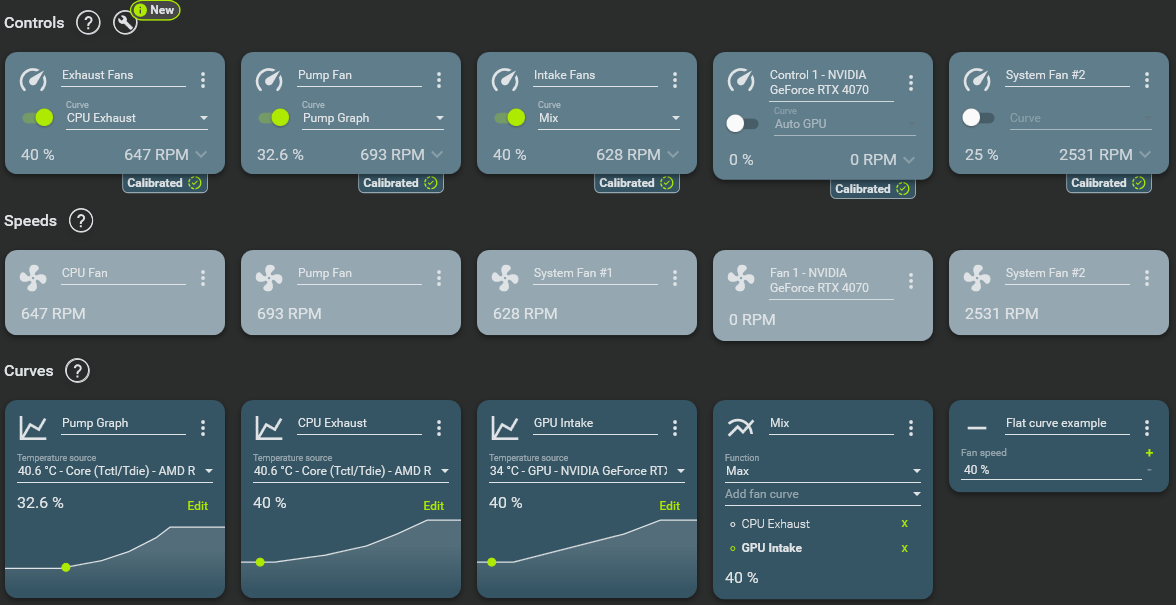Open the Controls help question mark

[x=88, y=22]
